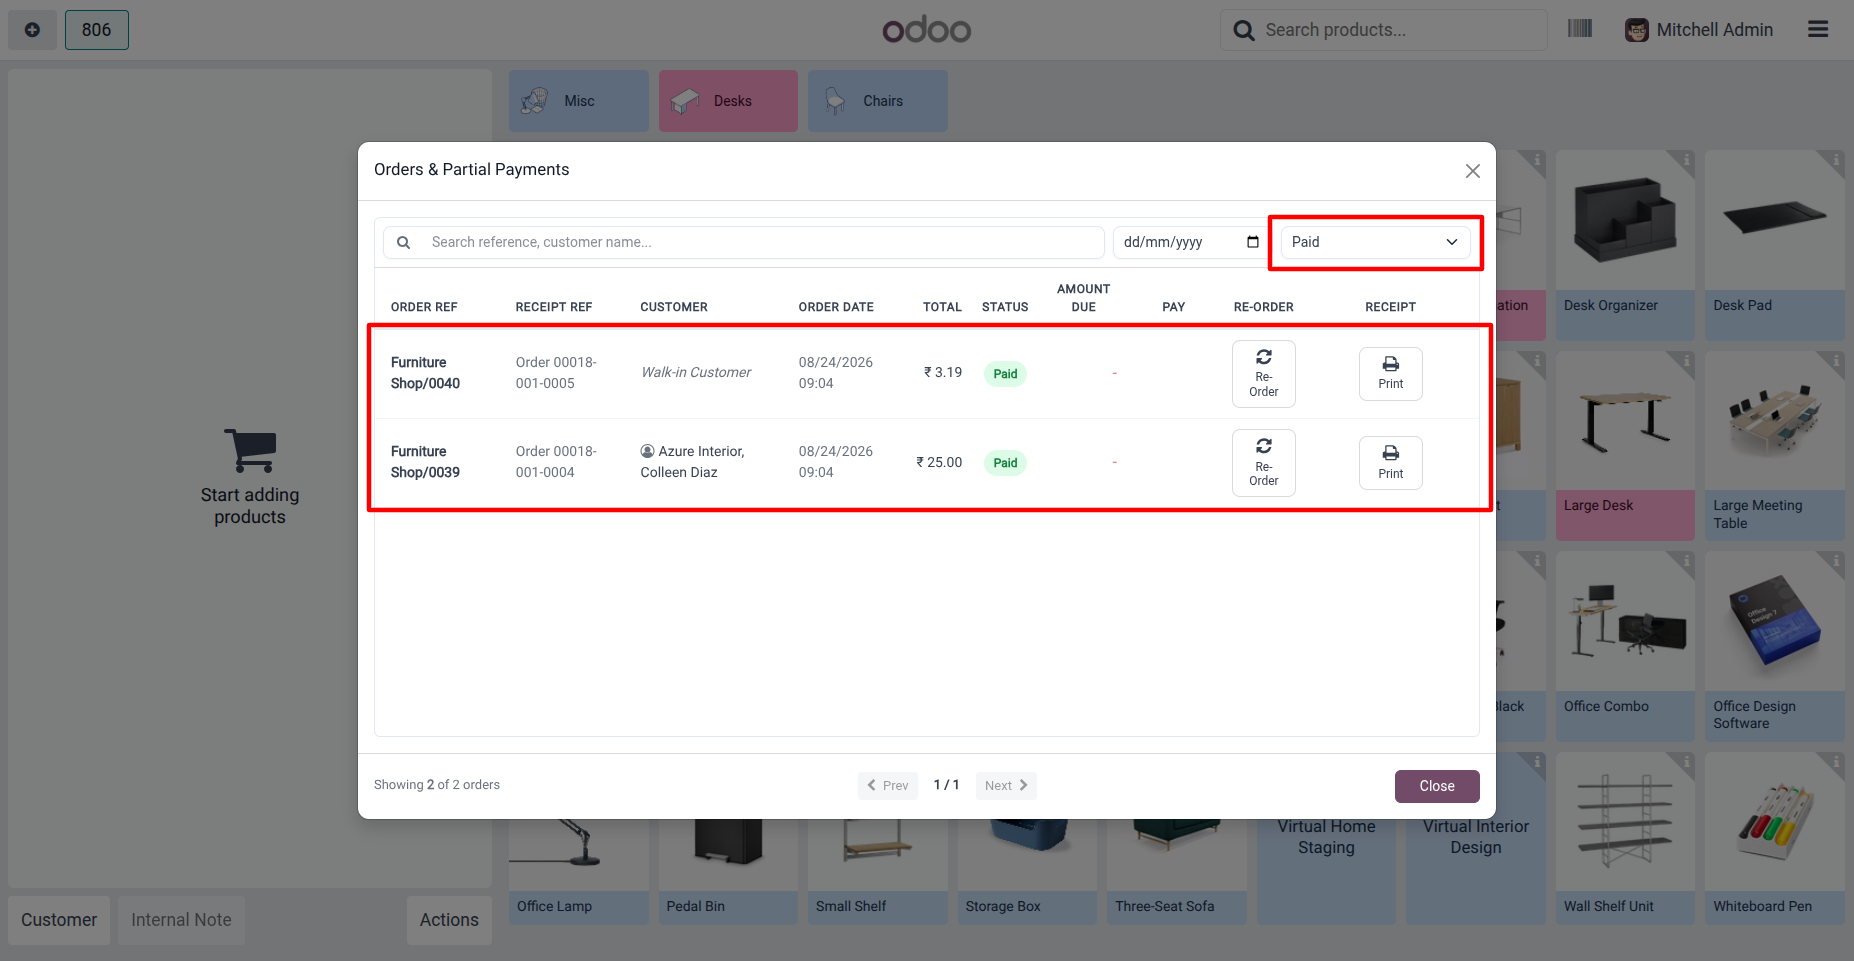Select the Desks category tab

[728, 101]
